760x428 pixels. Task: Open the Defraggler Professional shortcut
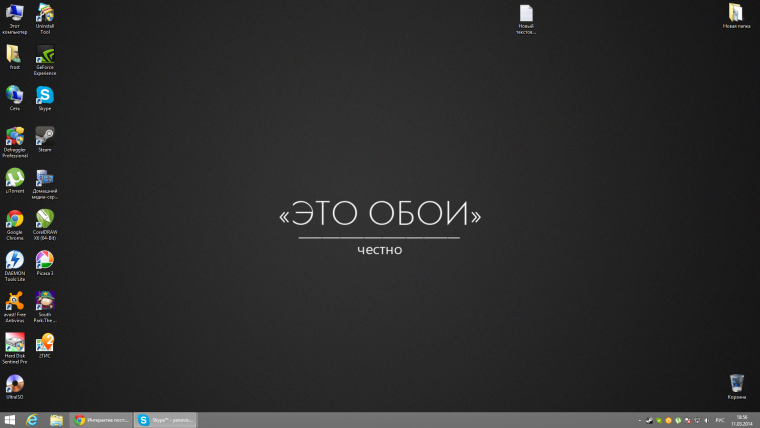point(15,143)
